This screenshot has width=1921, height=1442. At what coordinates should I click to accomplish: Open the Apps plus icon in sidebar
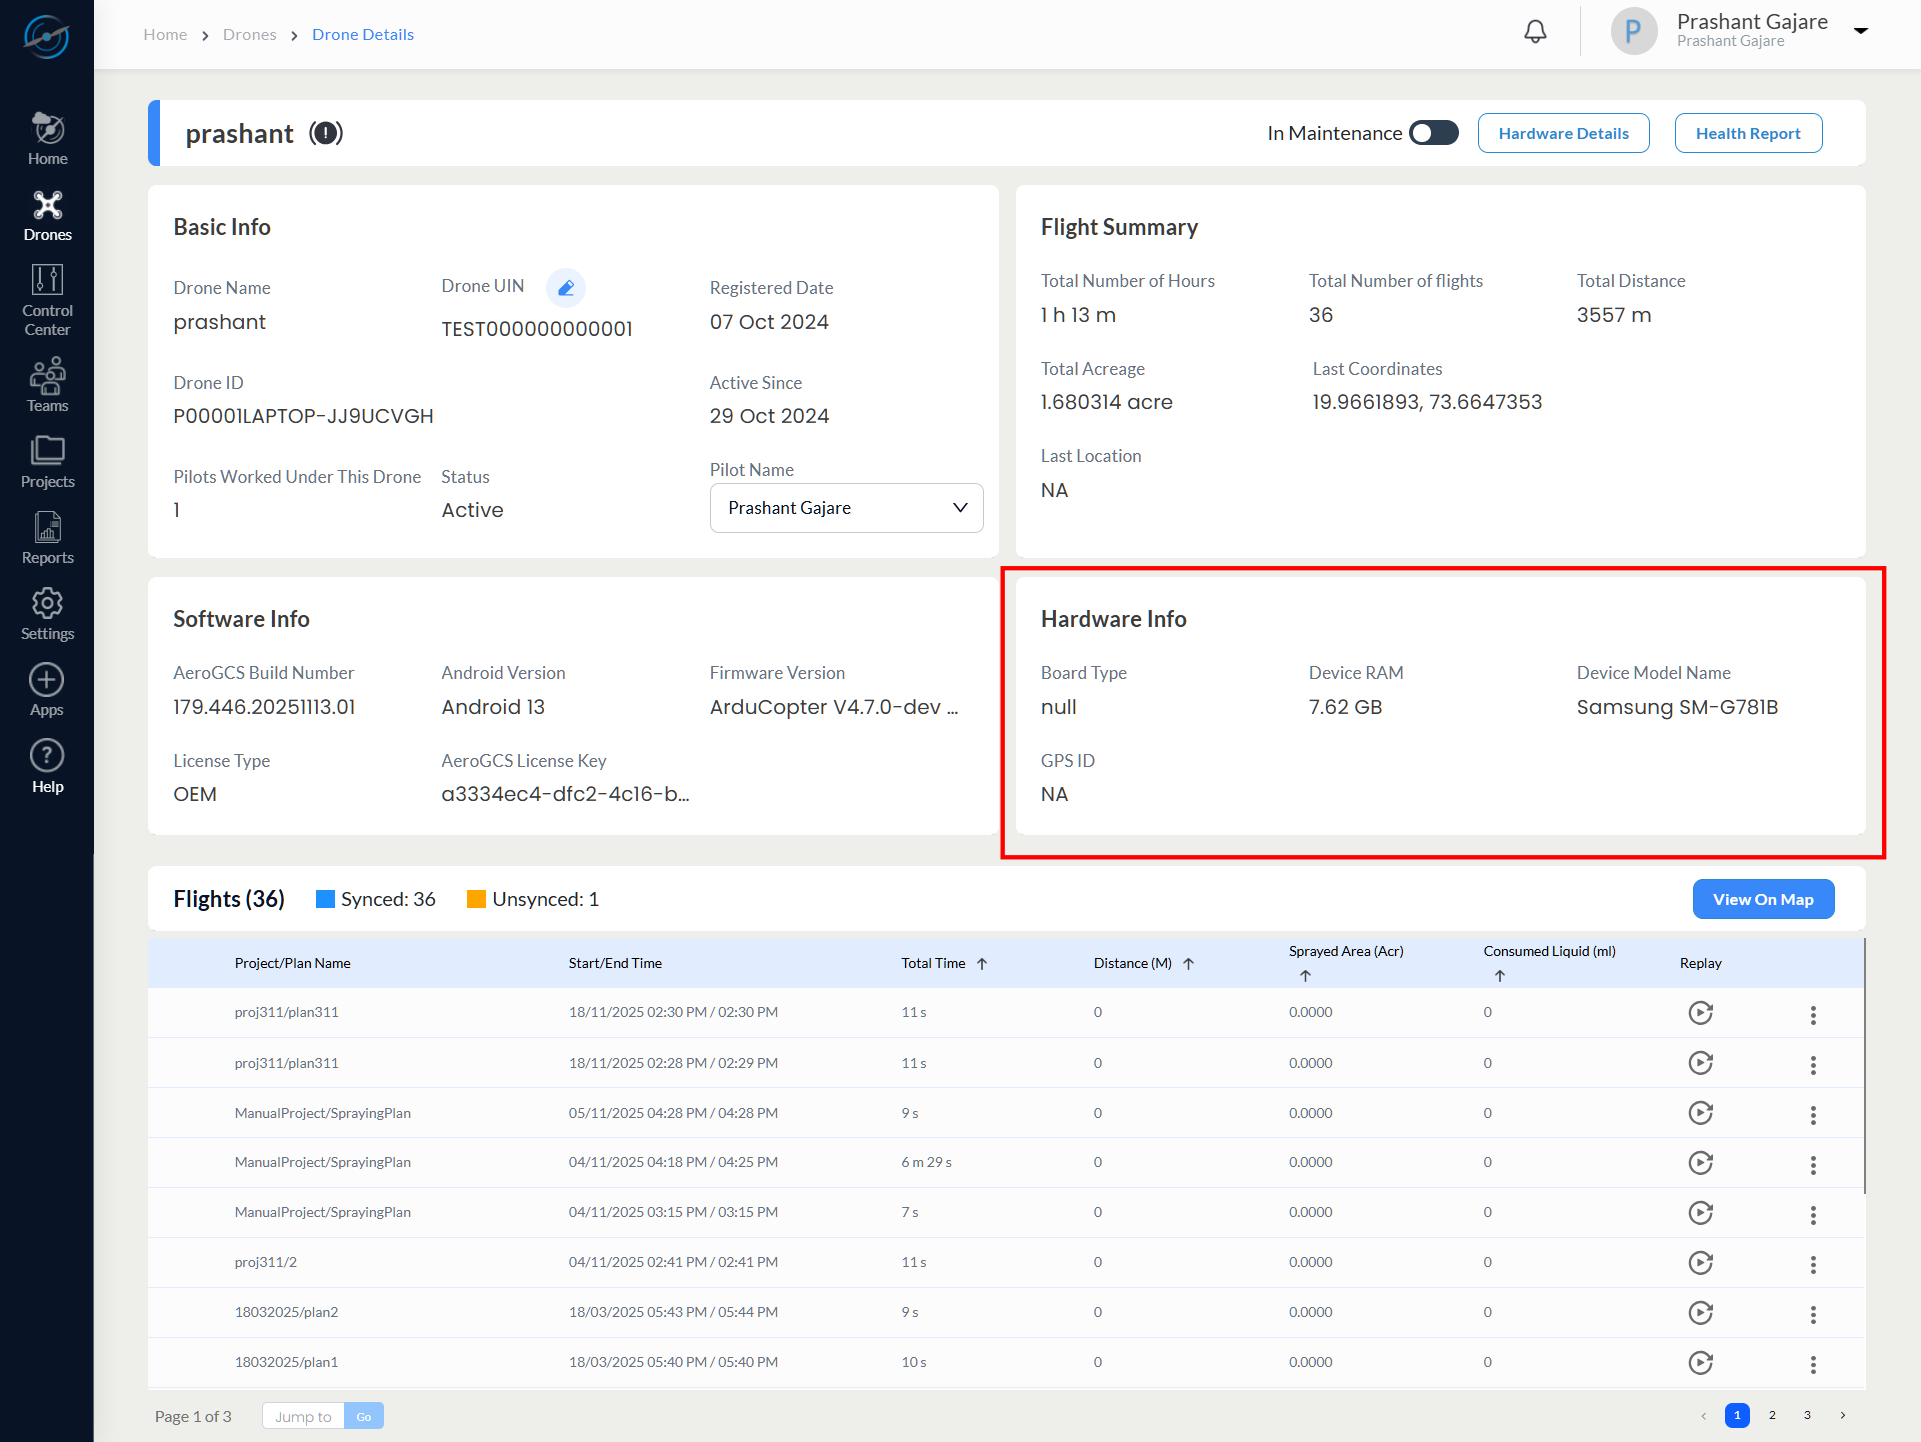47,690
